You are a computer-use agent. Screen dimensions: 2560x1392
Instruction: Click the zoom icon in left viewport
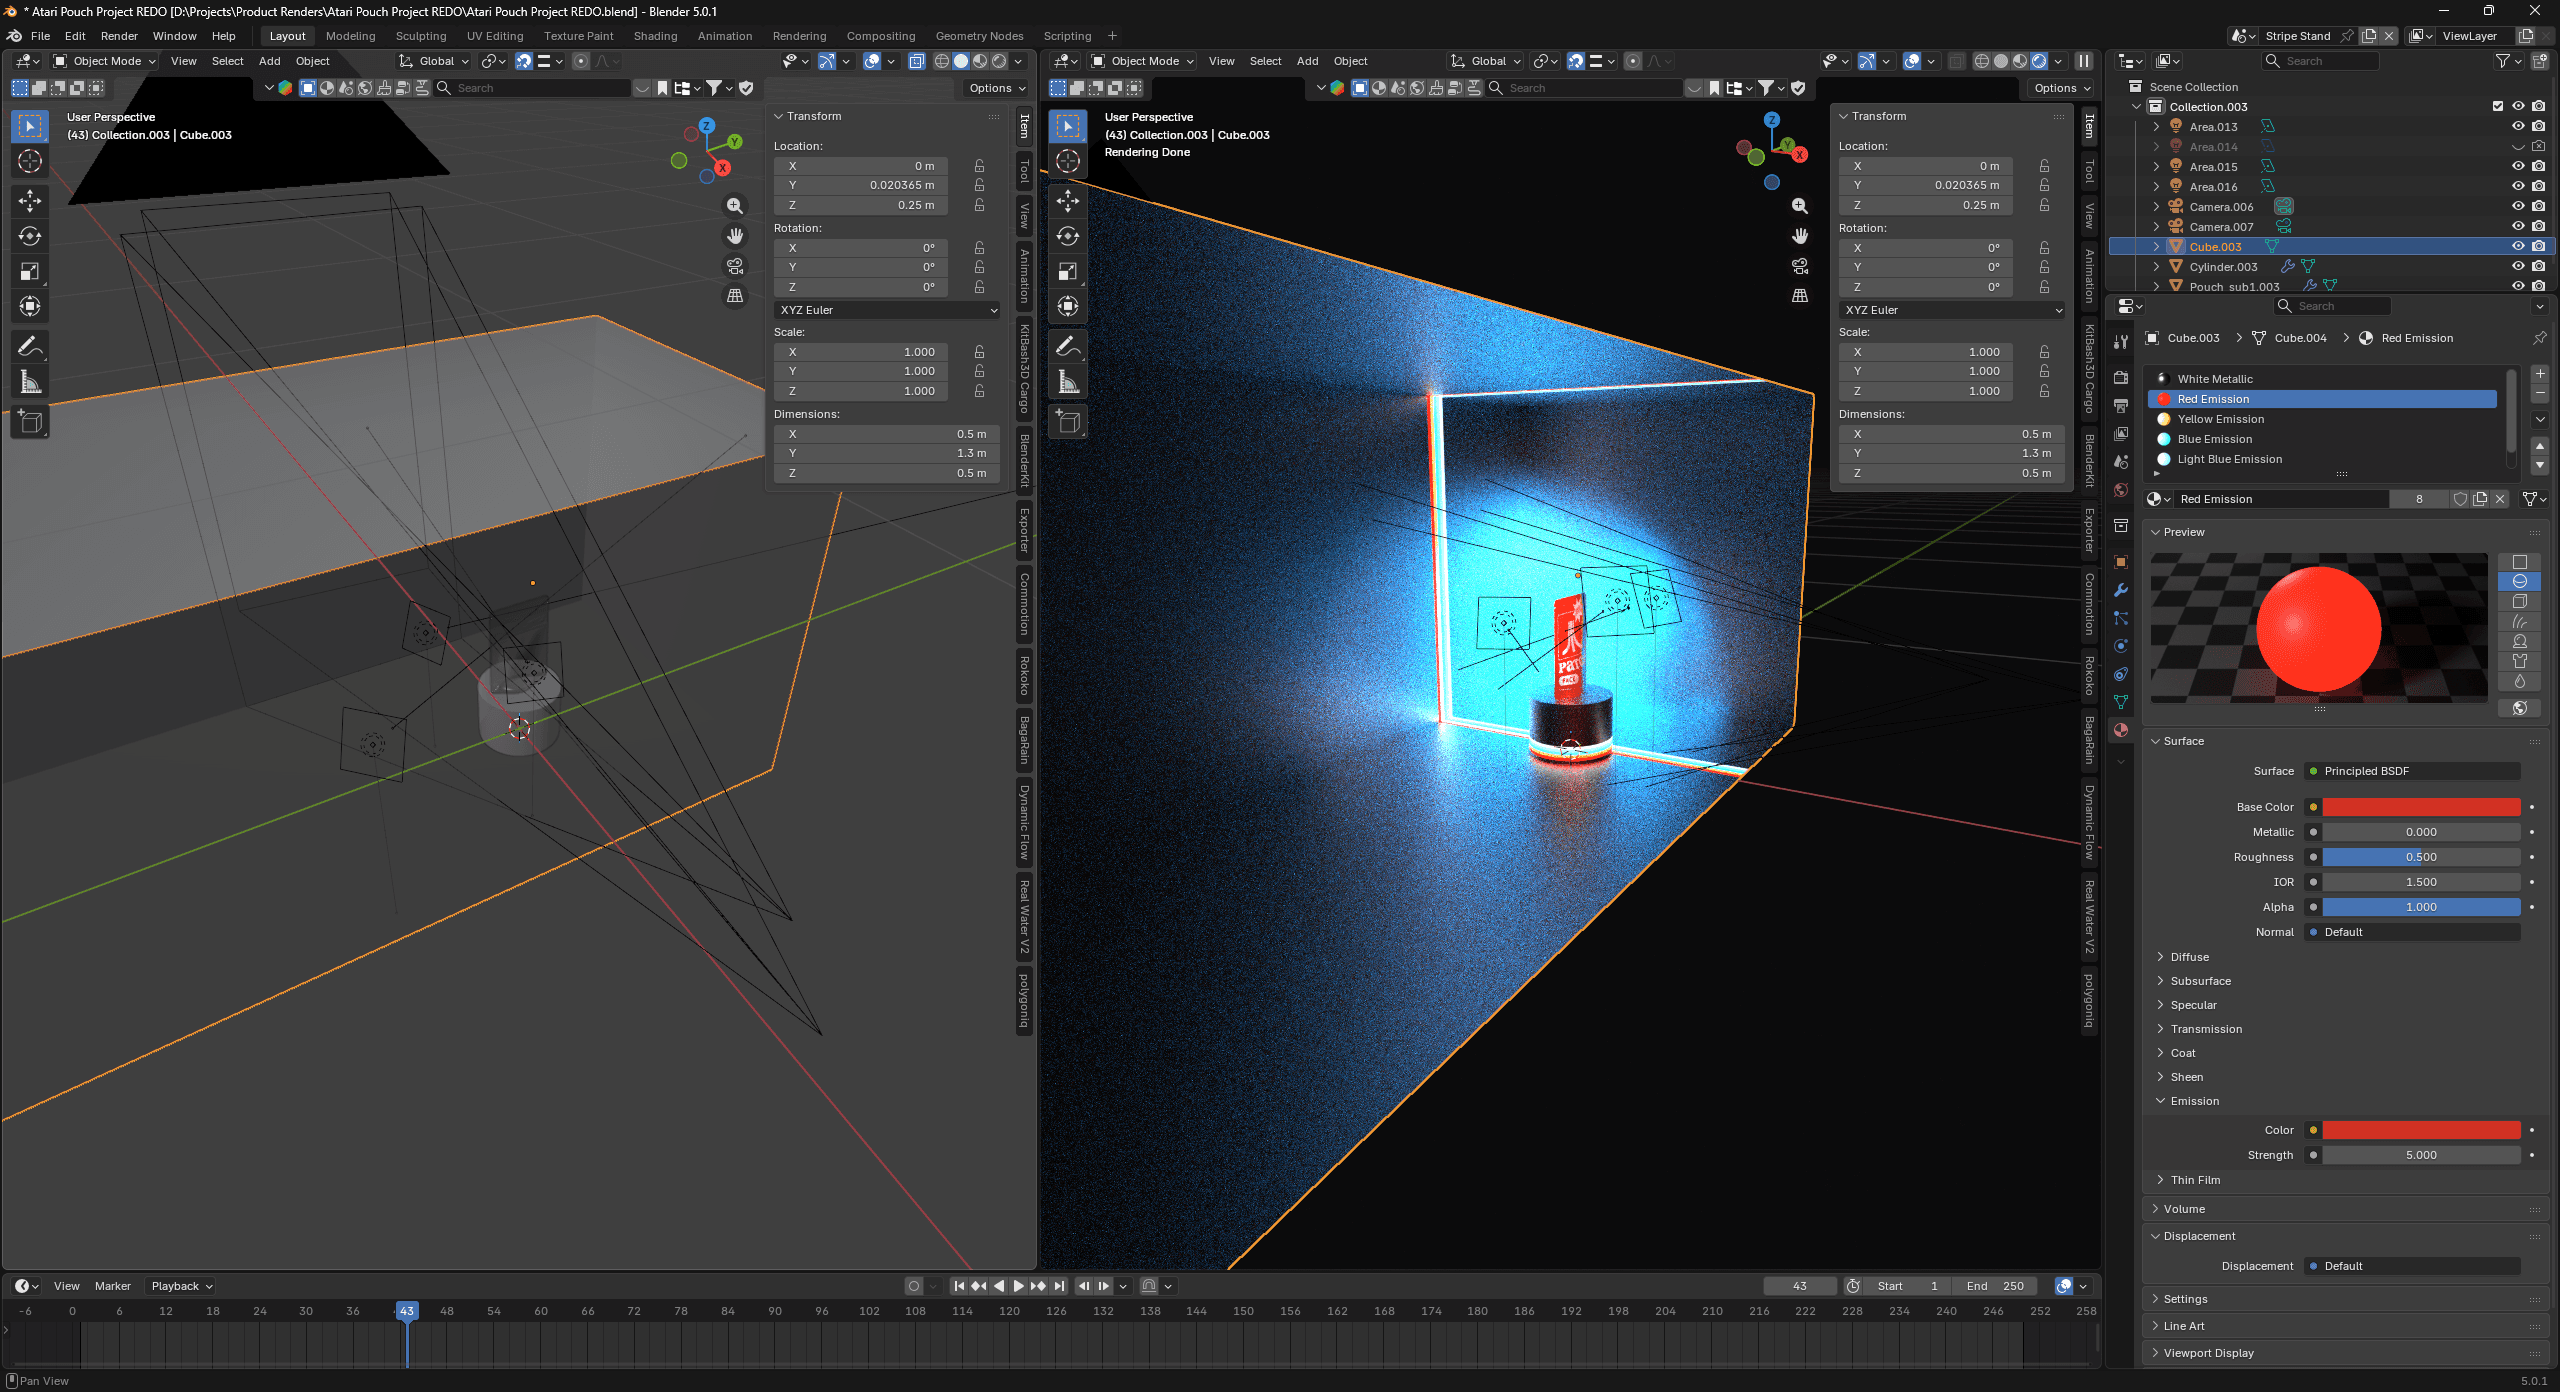735,206
